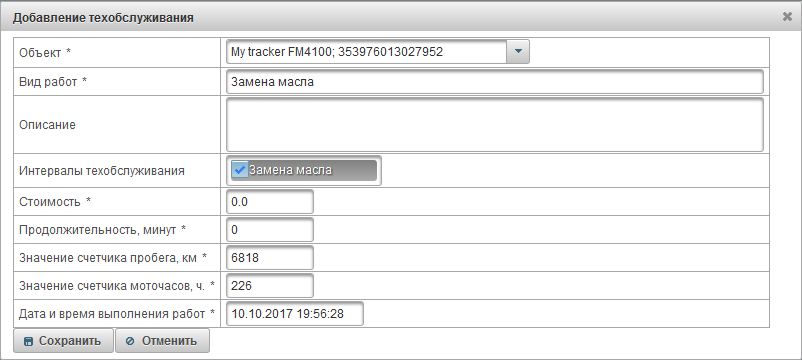
Task: Select the Замена масла interval item text
Action: click(291, 170)
